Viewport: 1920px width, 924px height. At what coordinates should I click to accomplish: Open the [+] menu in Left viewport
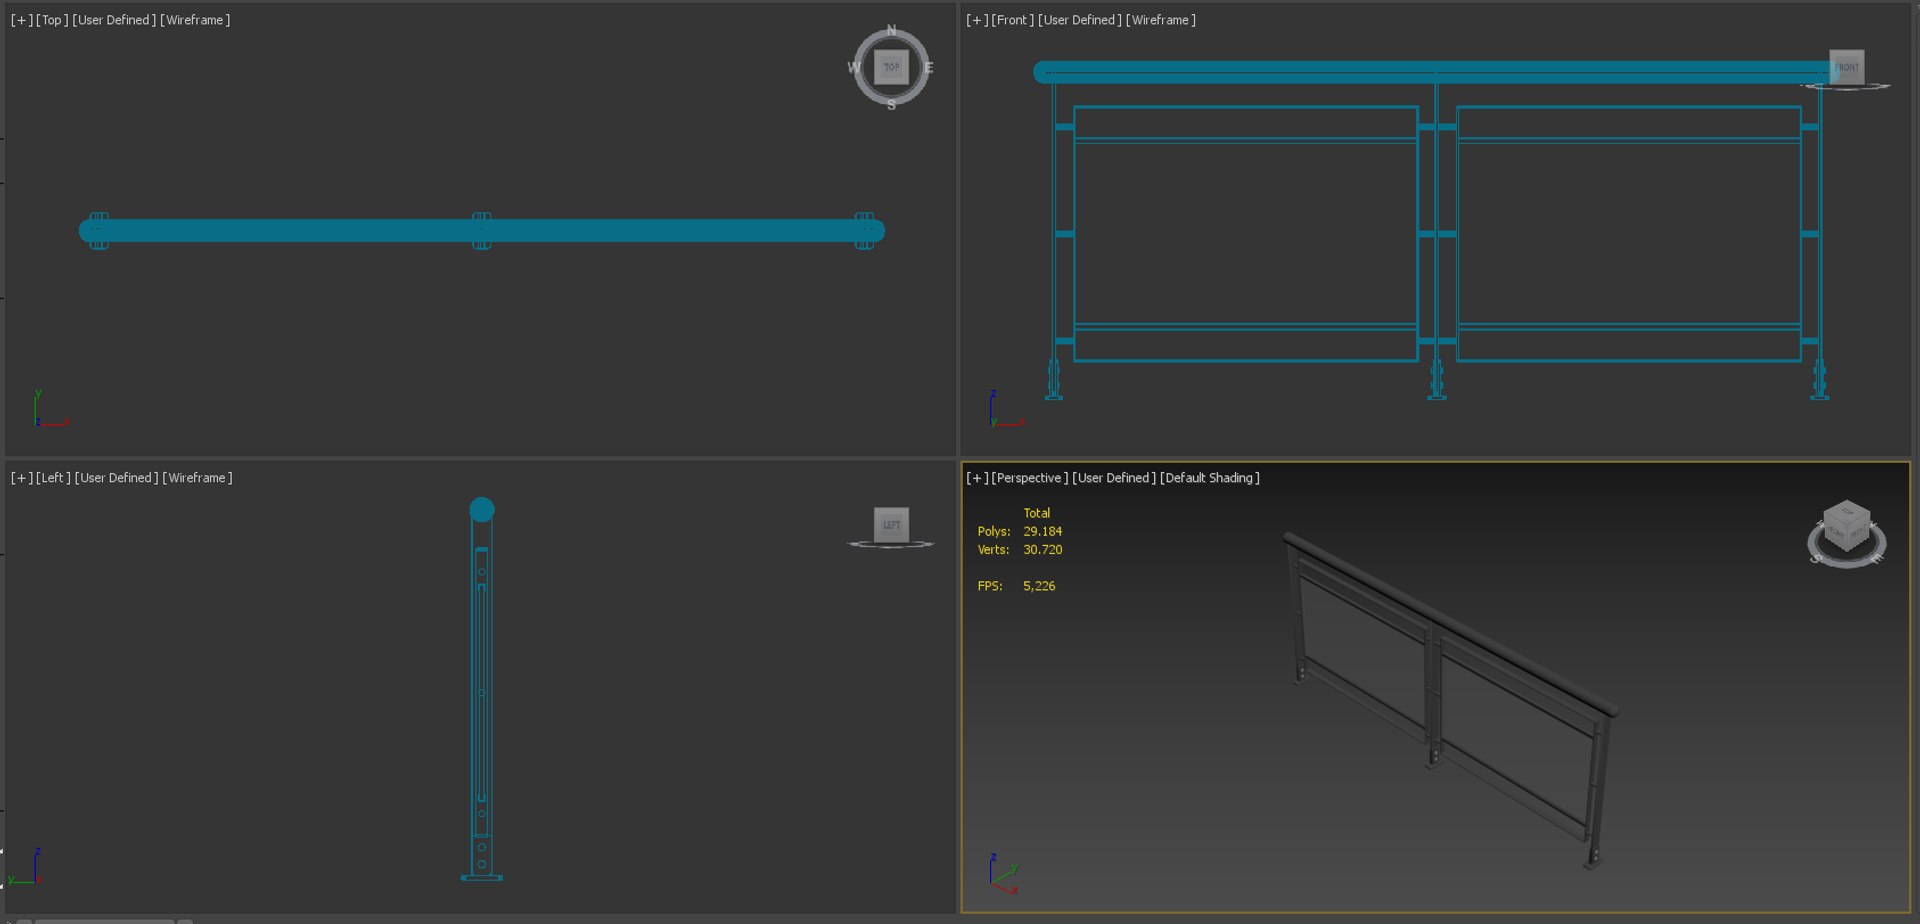[21, 478]
